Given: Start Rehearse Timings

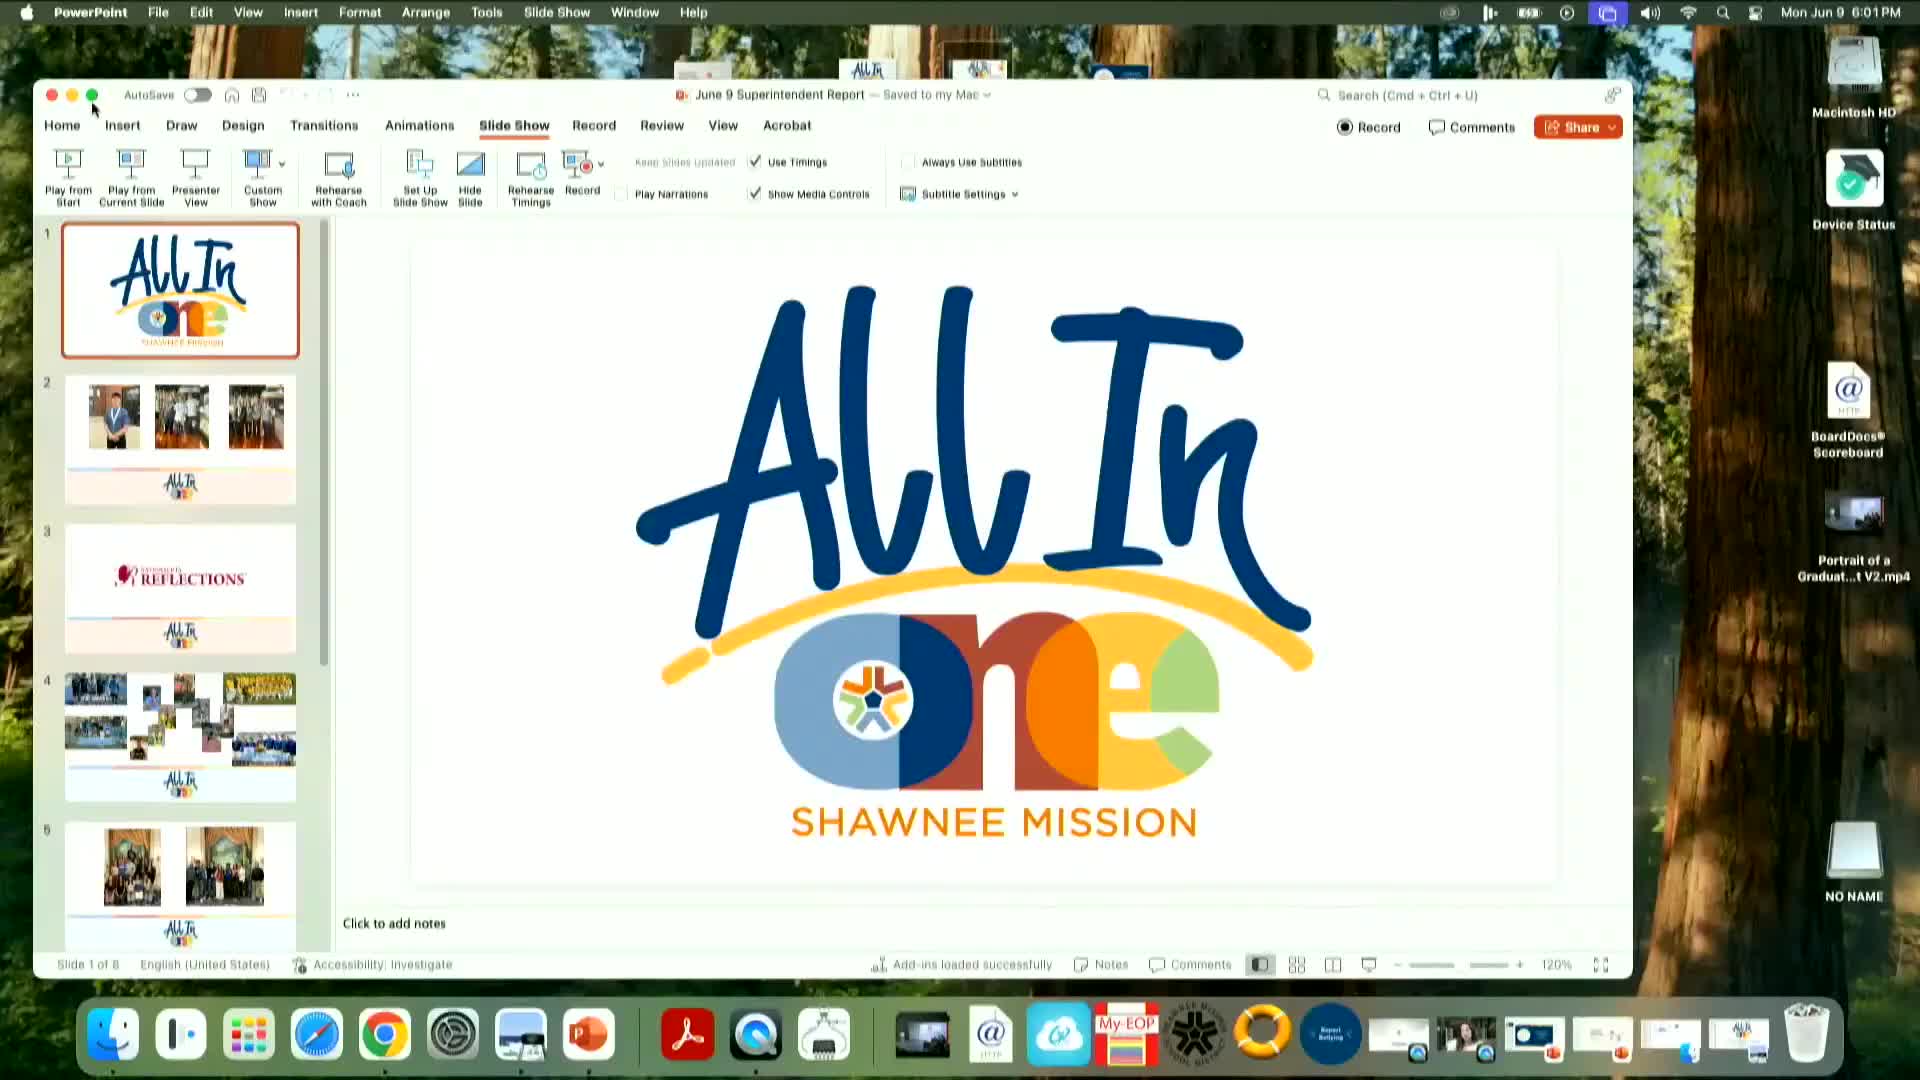Looking at the screenshot, I should (531, 177).
